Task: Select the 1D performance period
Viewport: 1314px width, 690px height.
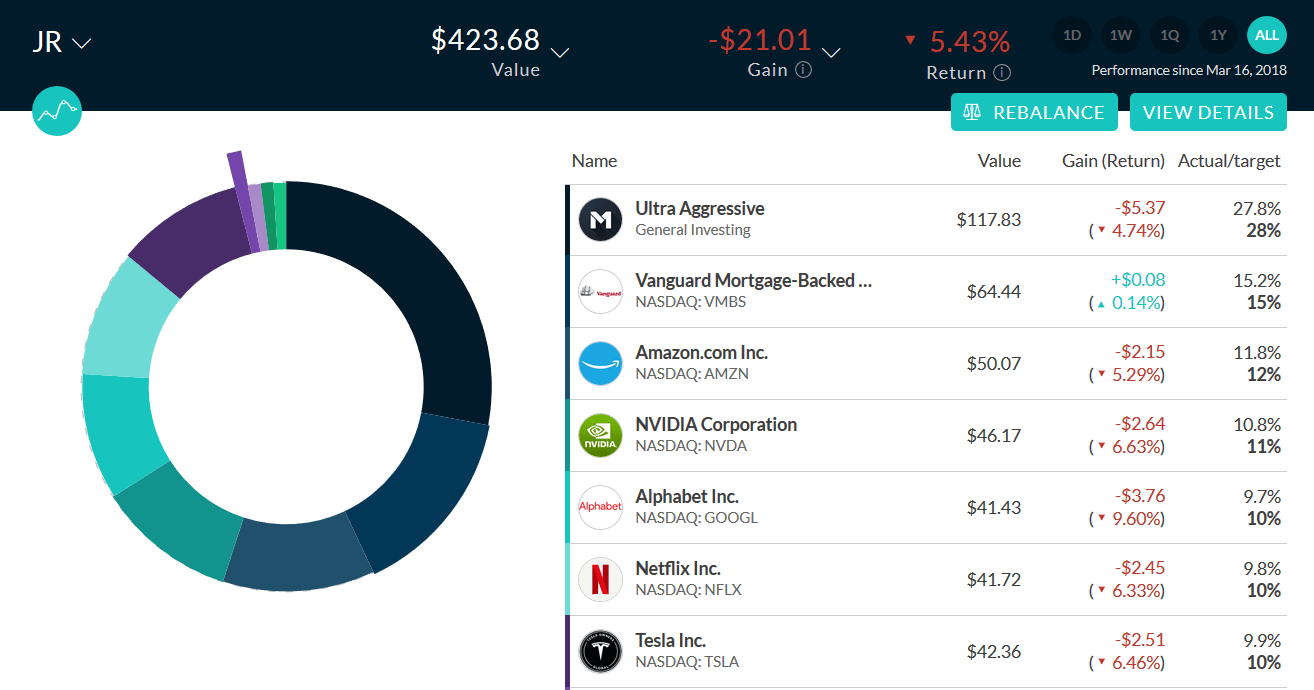Action: point(1071,35)
